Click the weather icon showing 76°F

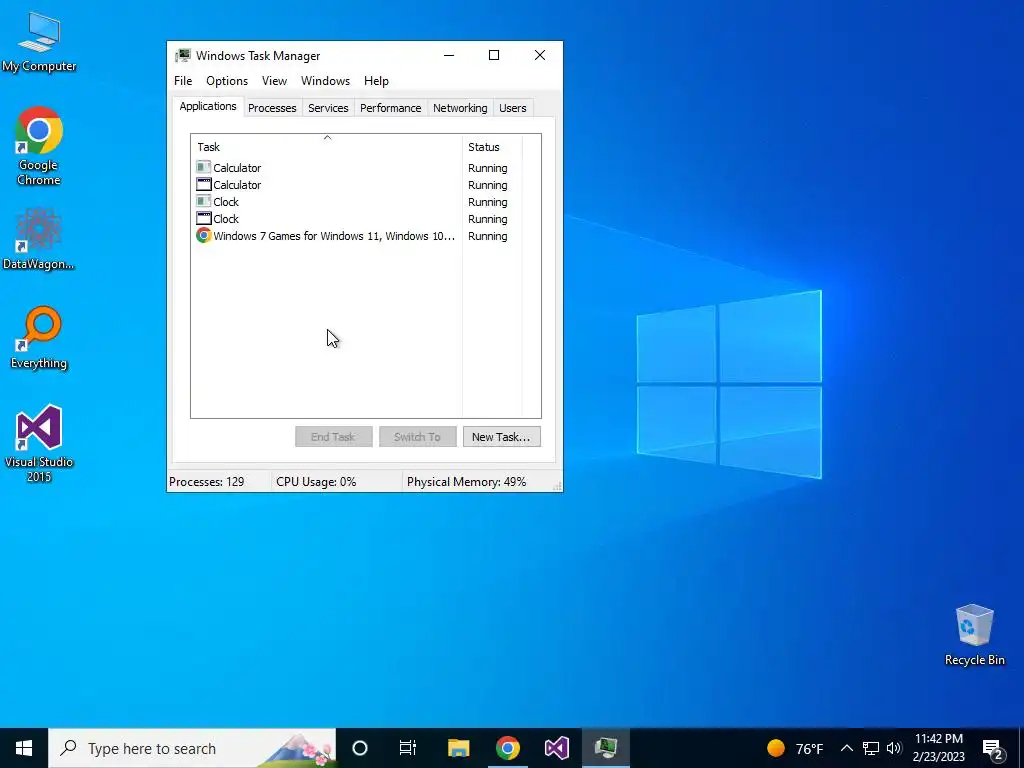[776, 748]
